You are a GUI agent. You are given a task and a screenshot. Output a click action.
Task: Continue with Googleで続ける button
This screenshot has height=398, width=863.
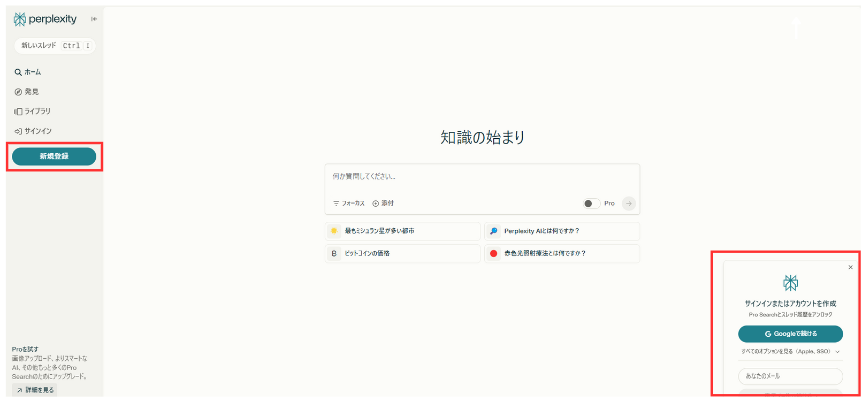(790, 334)
